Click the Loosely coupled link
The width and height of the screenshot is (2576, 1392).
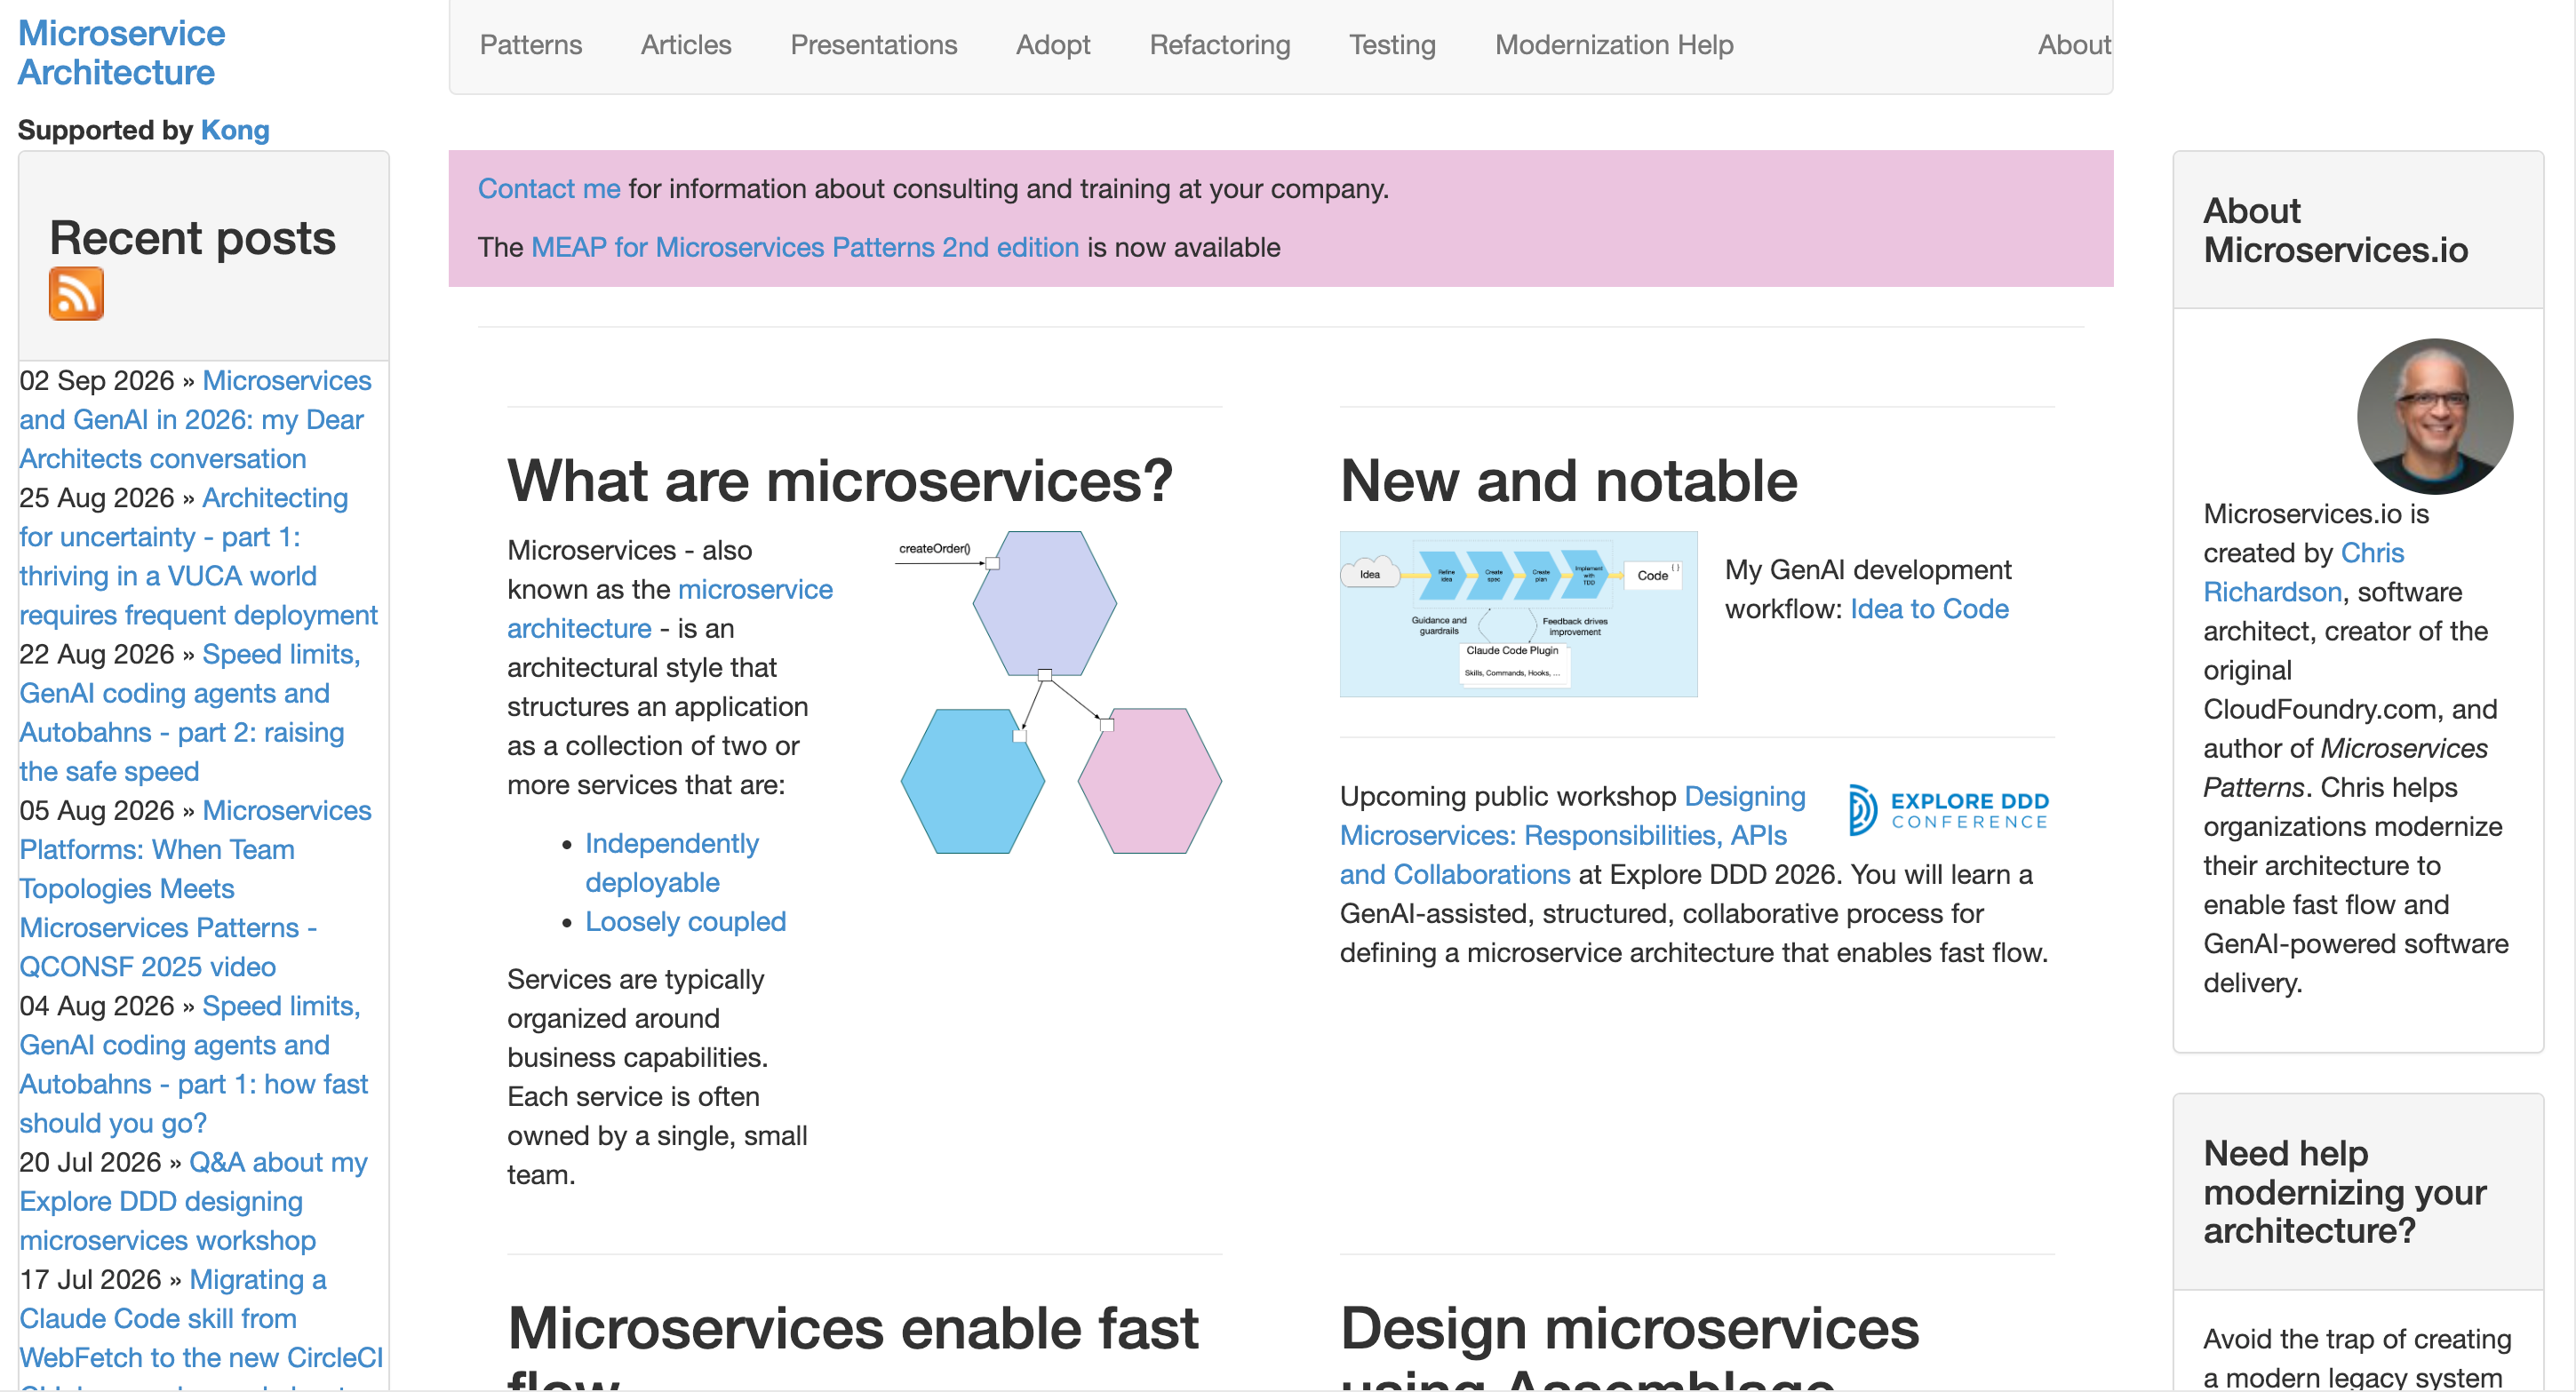coord(685,921)
